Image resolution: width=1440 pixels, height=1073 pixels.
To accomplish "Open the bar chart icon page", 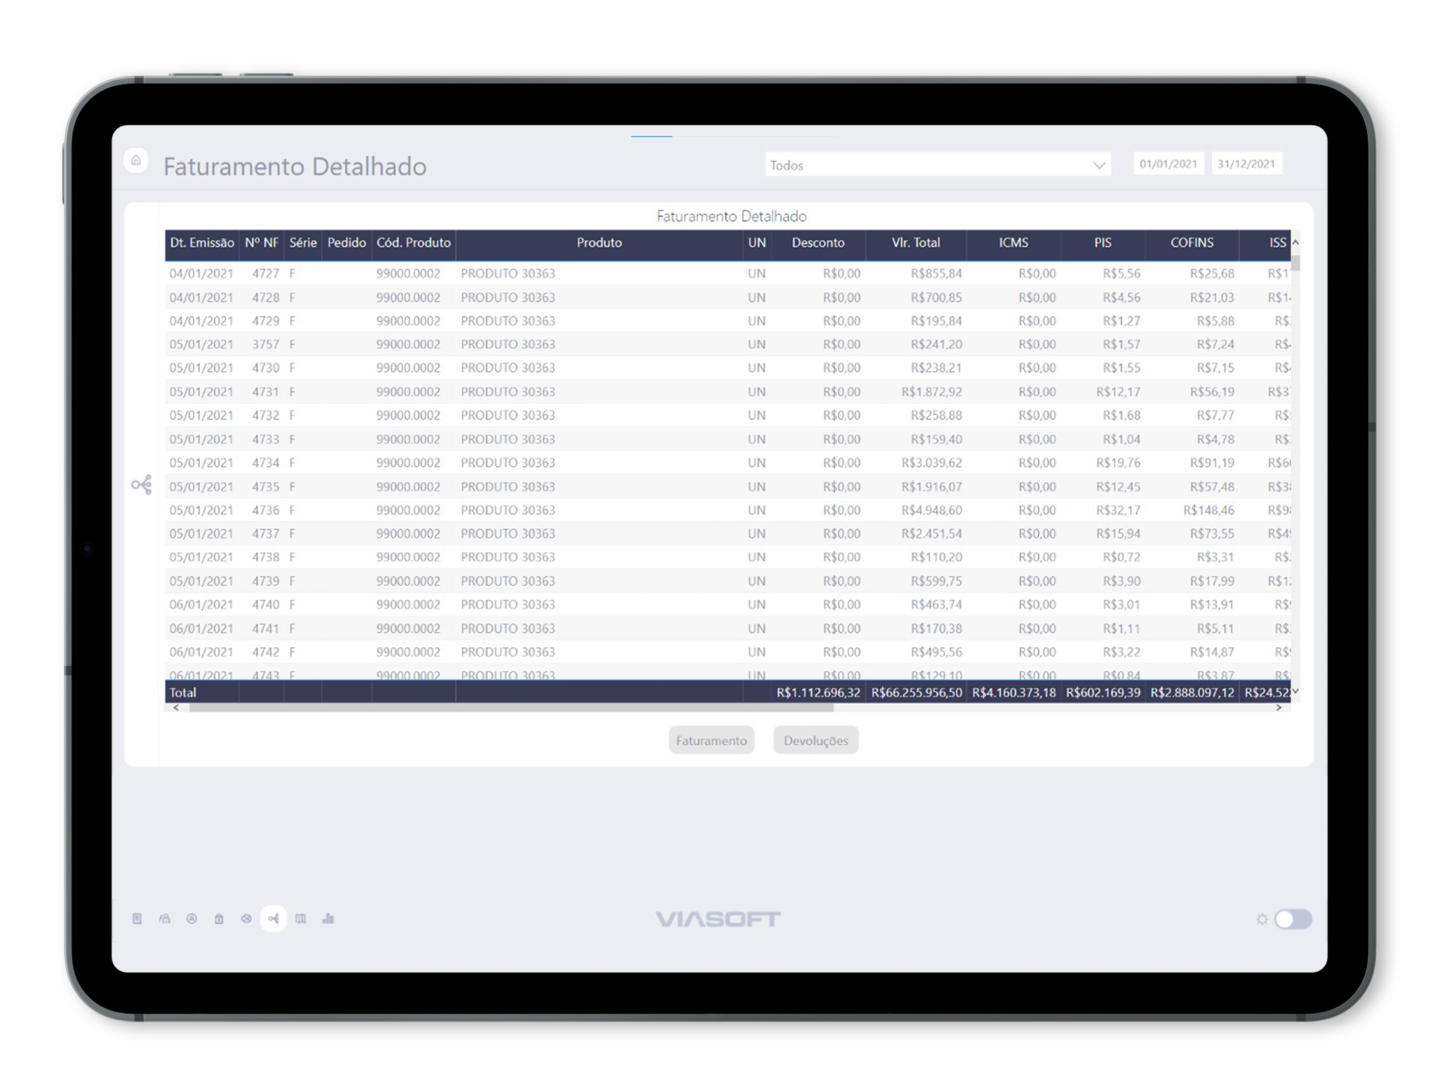I will pos(328,919).
